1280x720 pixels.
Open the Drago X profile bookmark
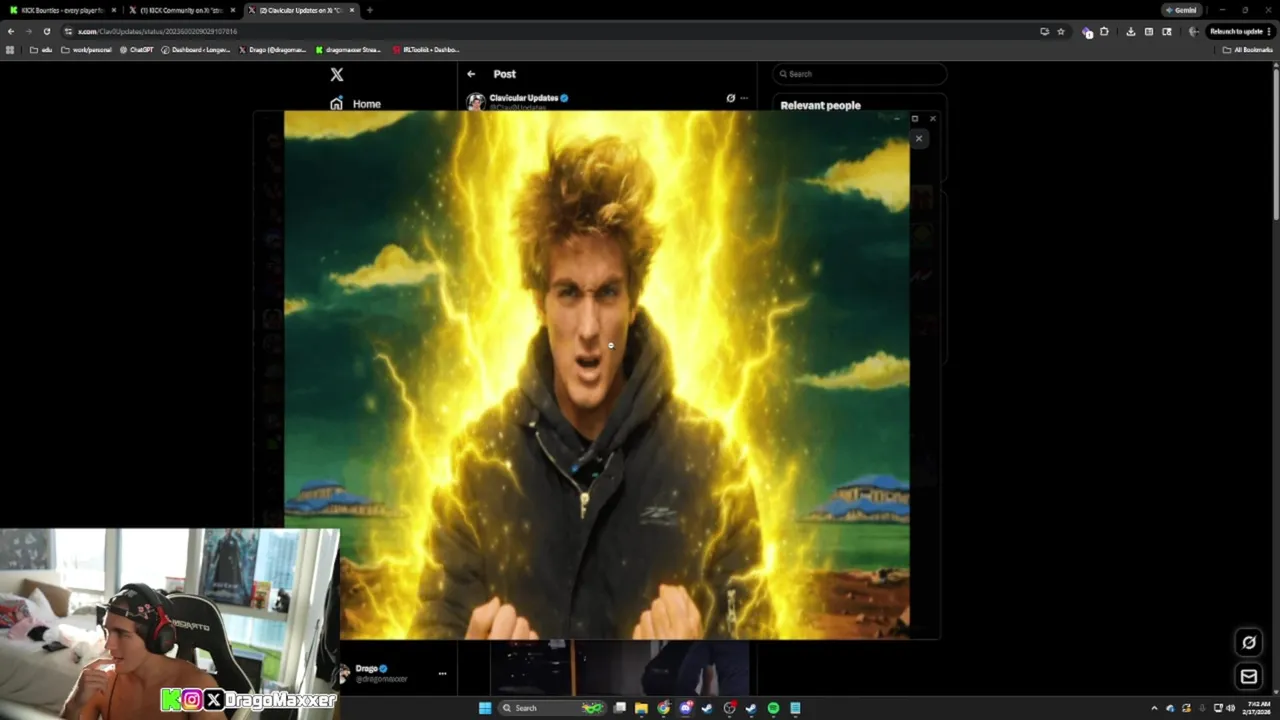pos(272,49)
